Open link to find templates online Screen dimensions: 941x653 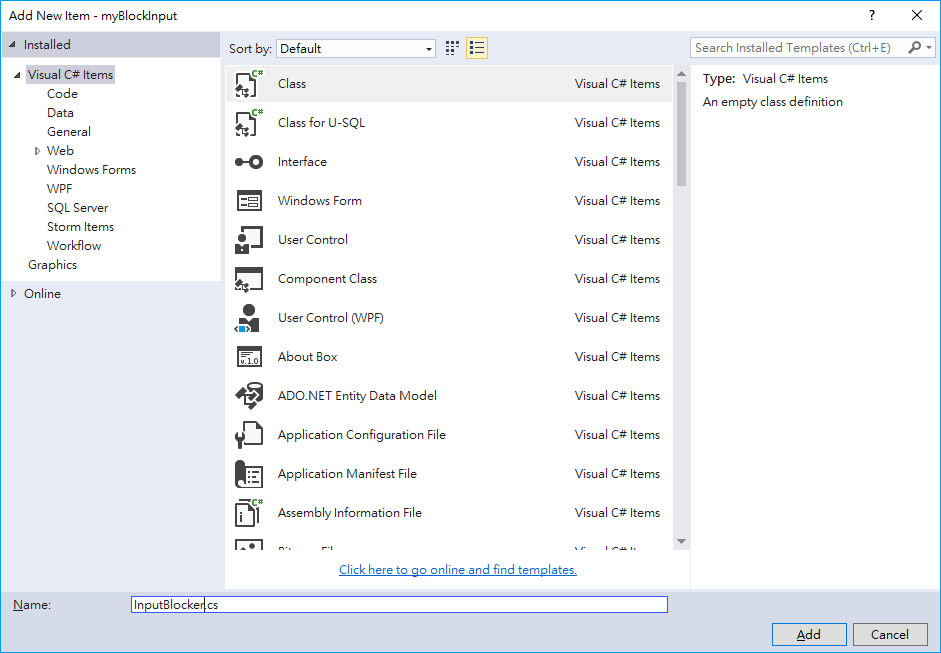458,570
